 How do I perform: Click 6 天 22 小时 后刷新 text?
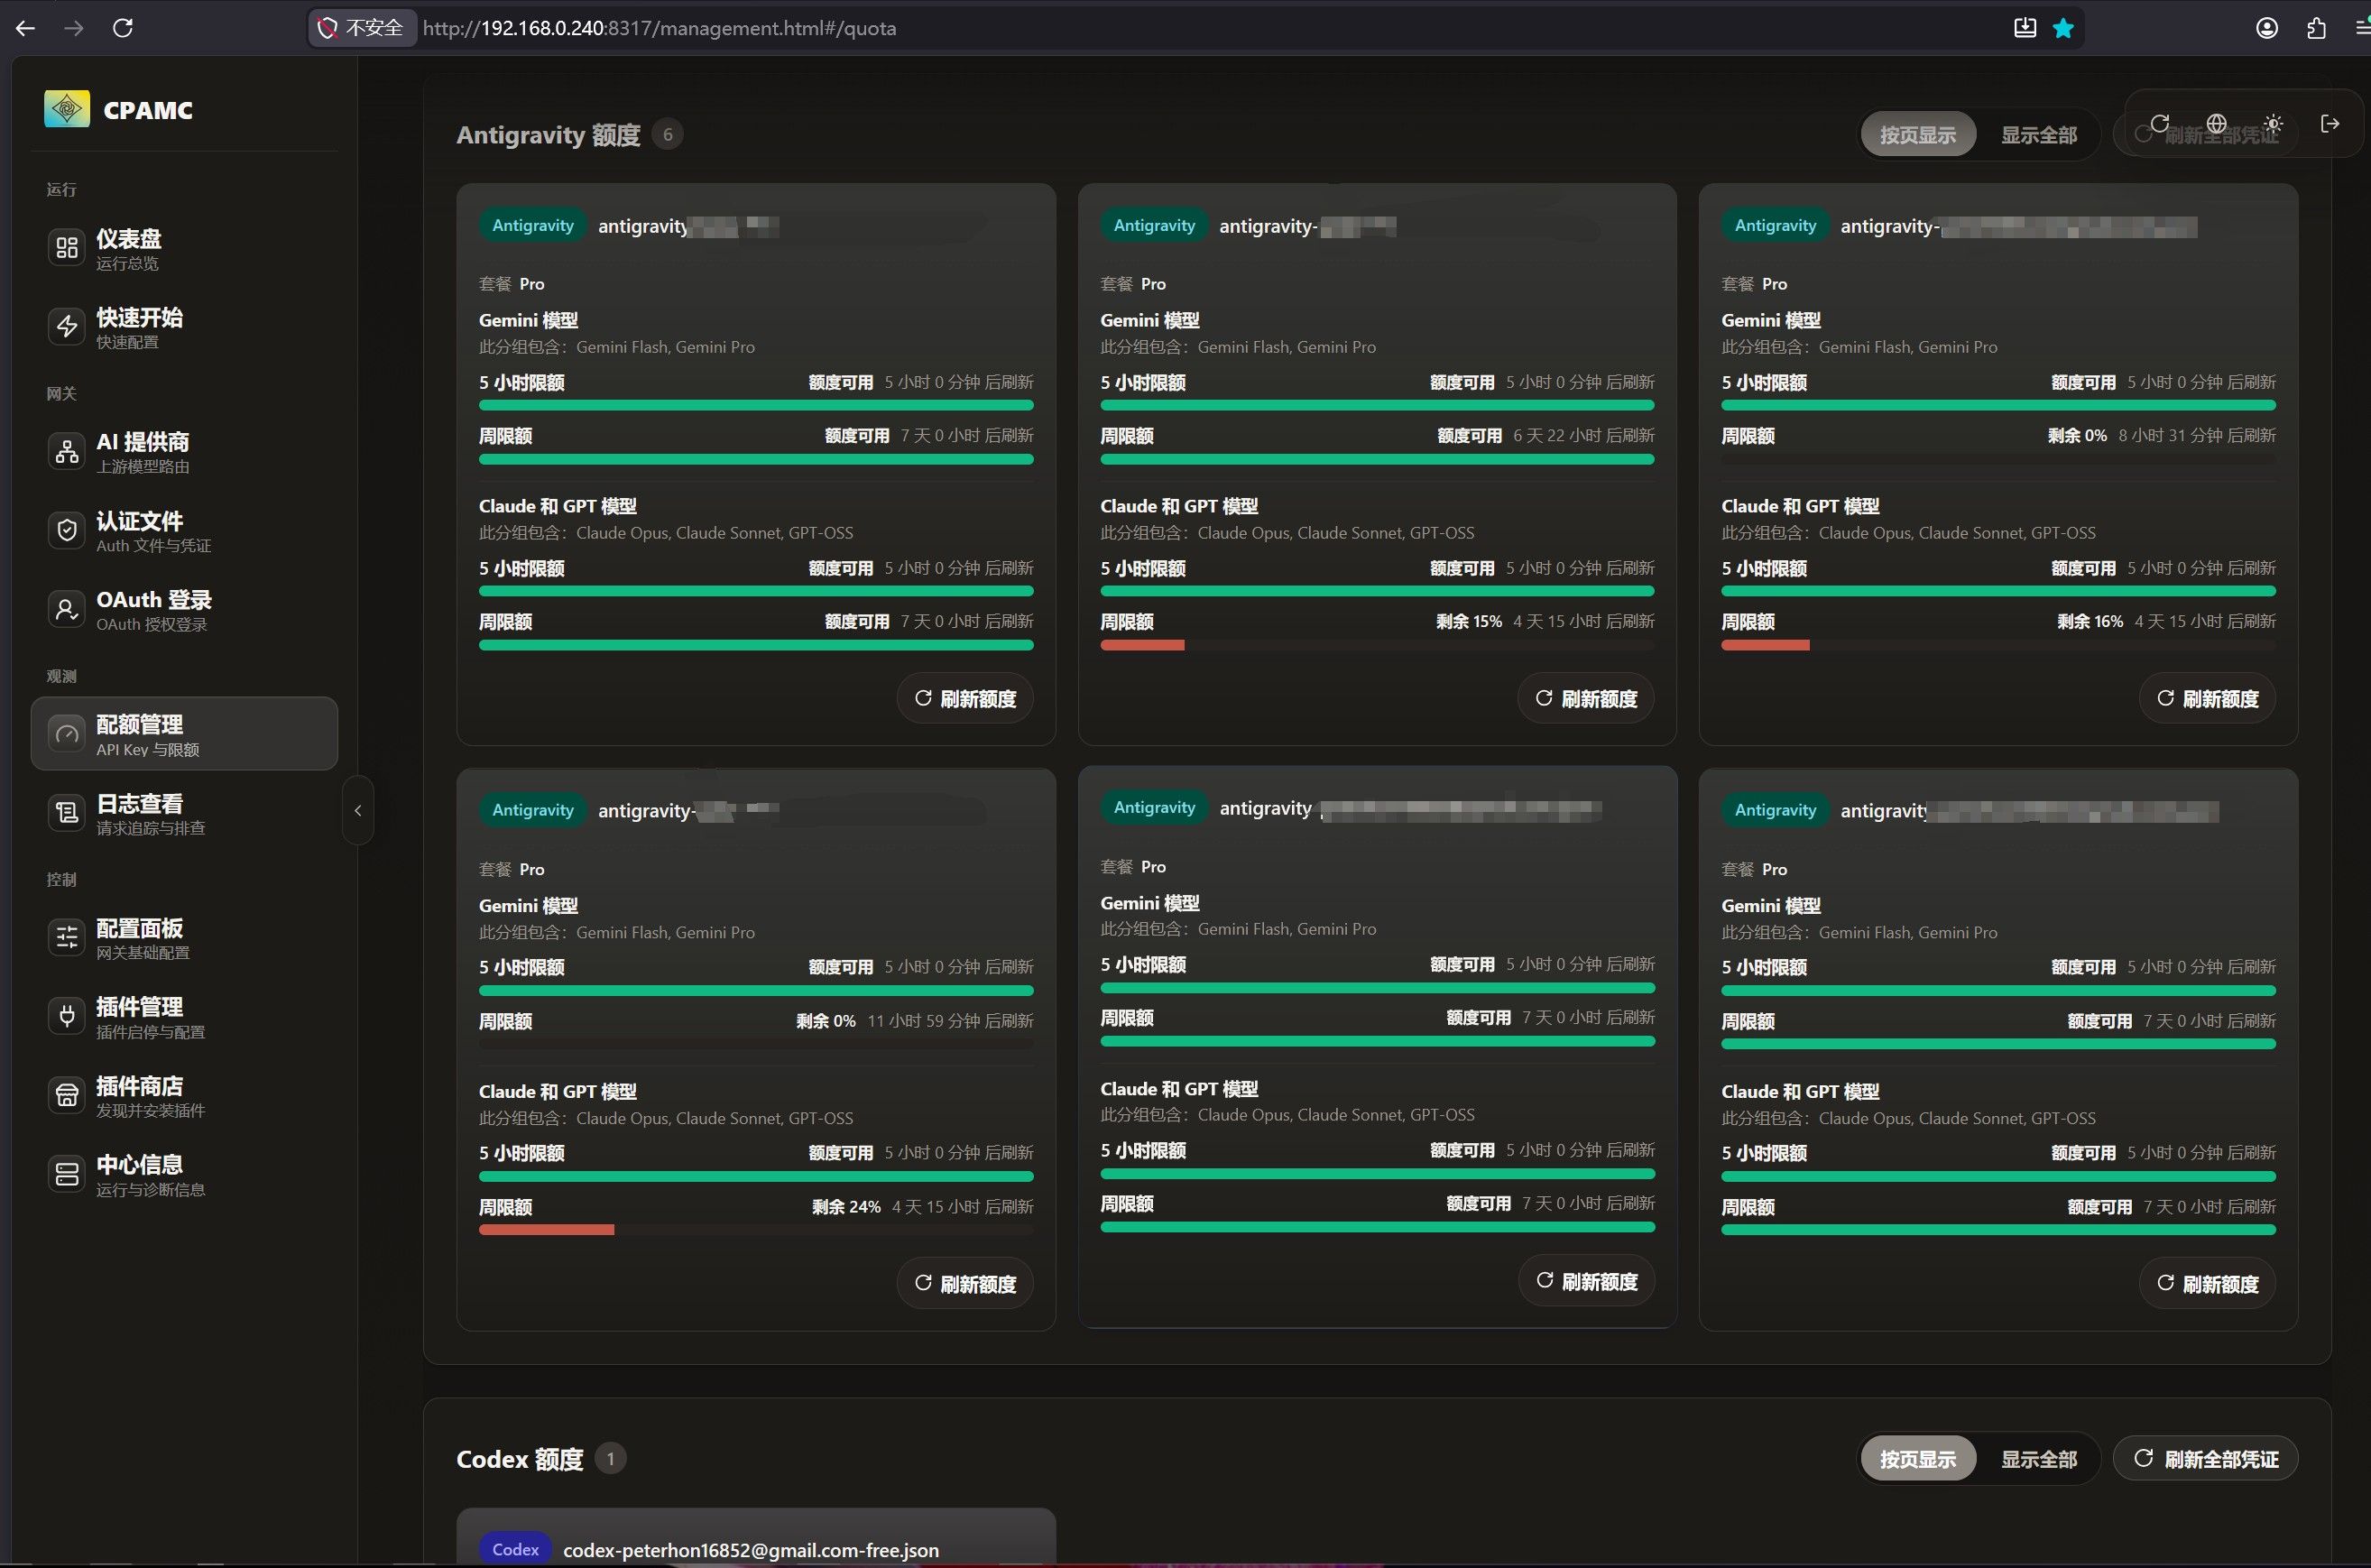click(1583, 436)
